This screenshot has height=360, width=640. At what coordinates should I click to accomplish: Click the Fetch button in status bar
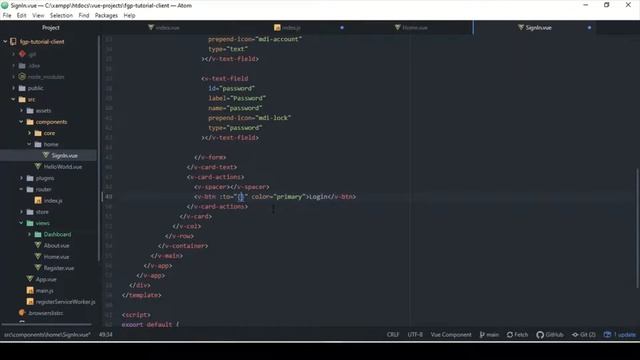pyautogui.click(x=517, y=335)
